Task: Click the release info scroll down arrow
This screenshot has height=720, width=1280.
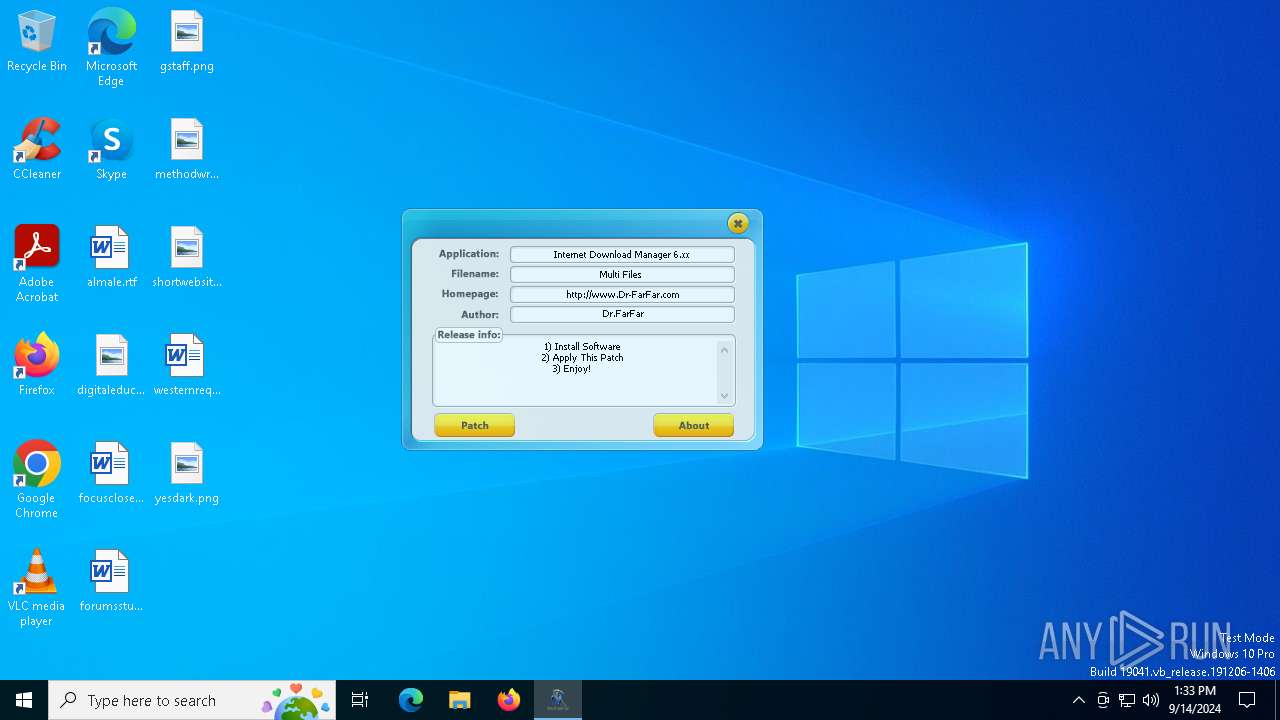Action: click(725, 396)
